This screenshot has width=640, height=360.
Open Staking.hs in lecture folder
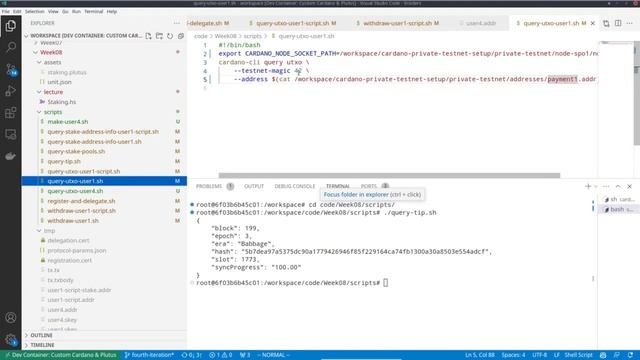click(x=104, y=102)
